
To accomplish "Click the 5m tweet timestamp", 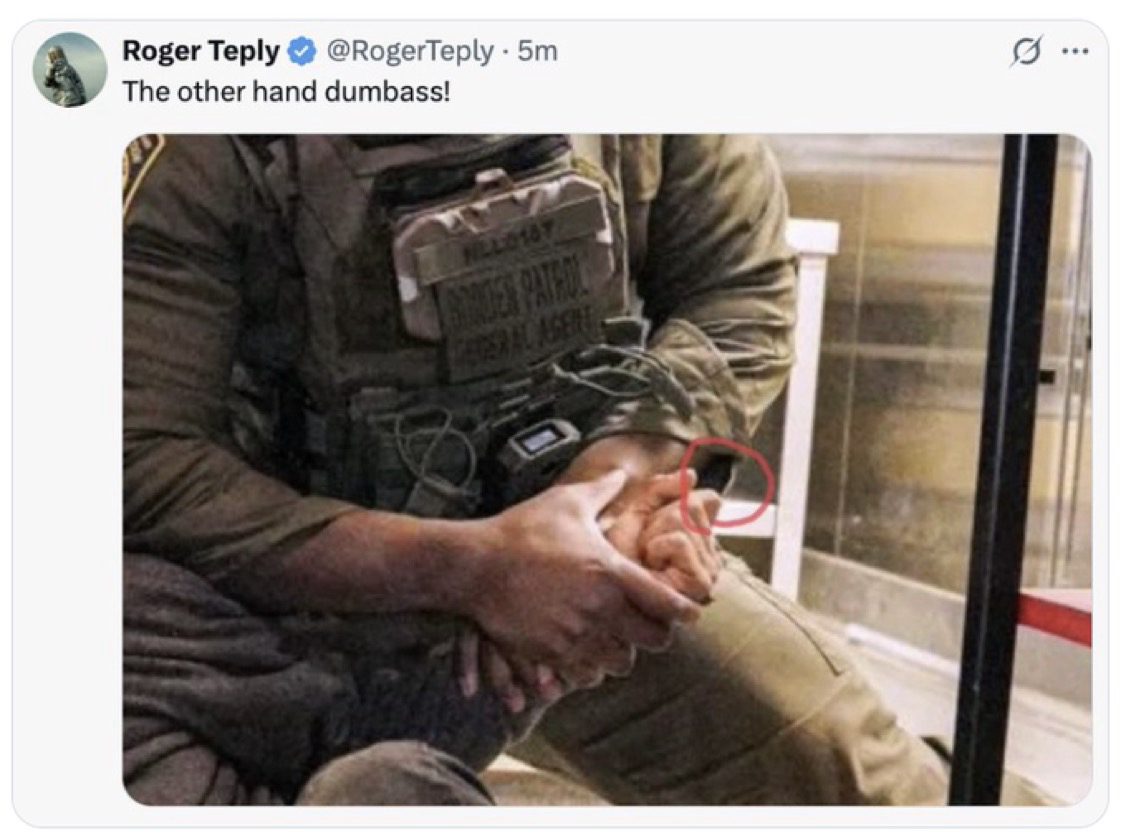I will [x=537, y=50].
